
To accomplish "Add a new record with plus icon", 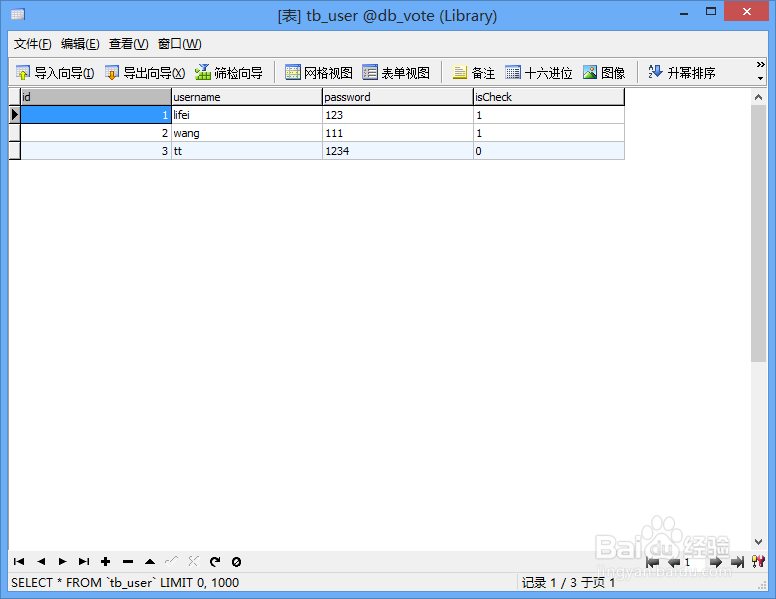I will coord(105,561).
